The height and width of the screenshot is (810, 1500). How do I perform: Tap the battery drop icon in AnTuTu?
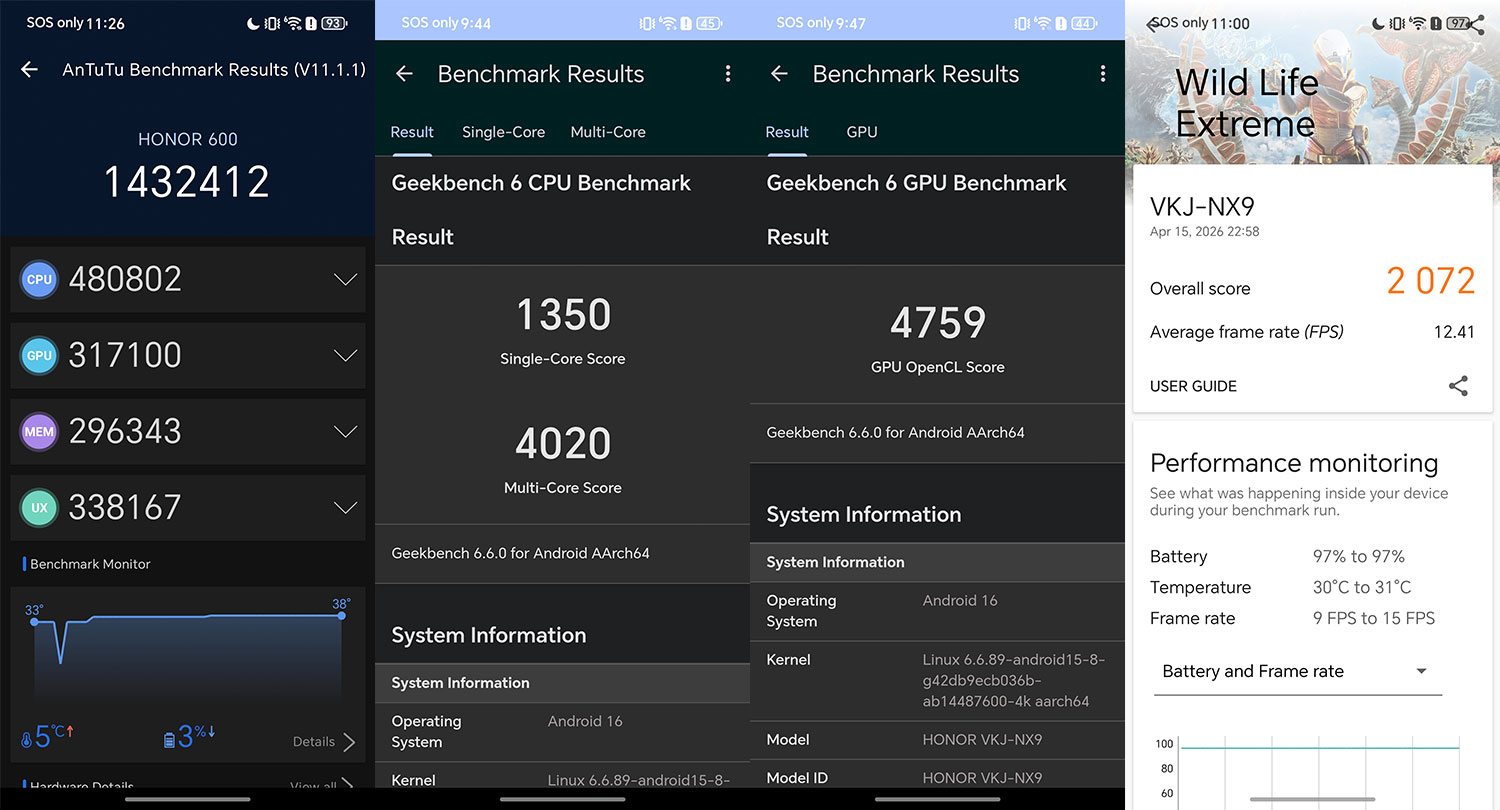coord(169,741)
